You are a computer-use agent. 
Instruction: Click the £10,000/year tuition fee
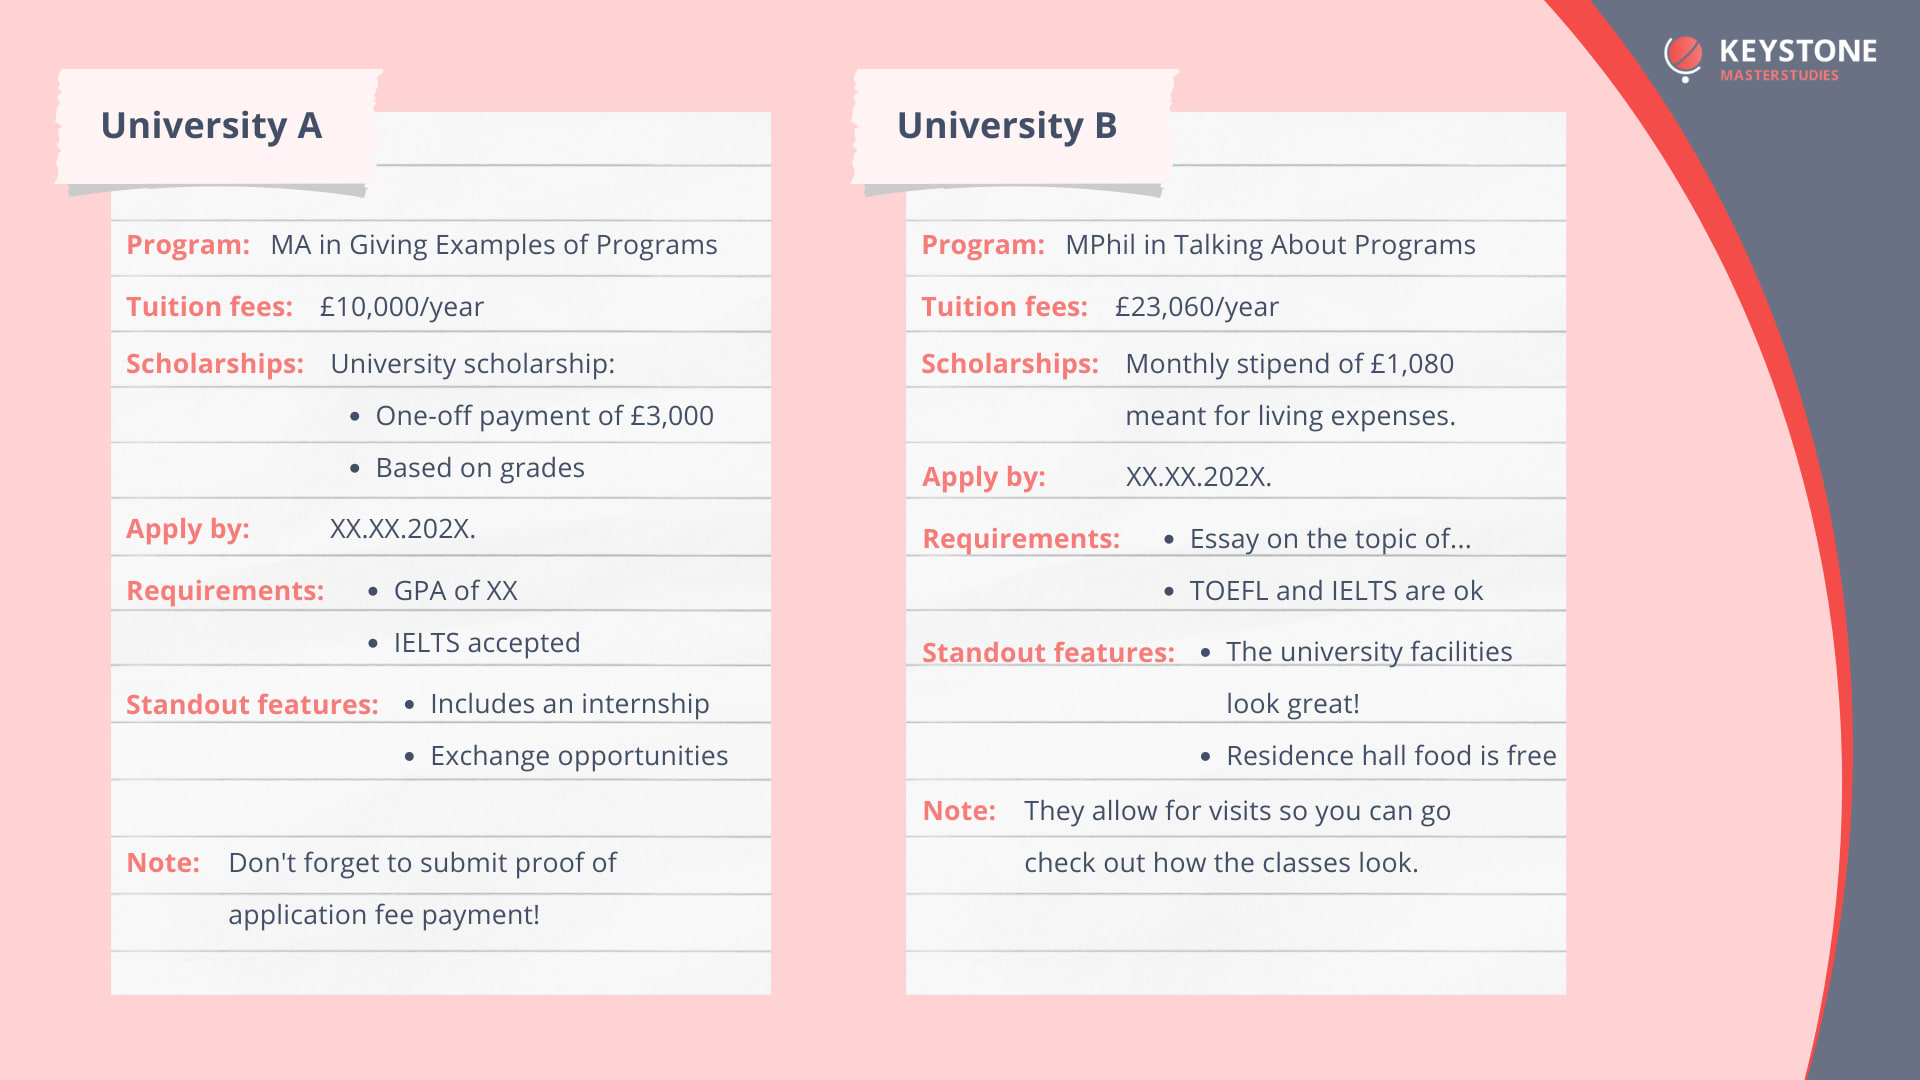point(401,307)
